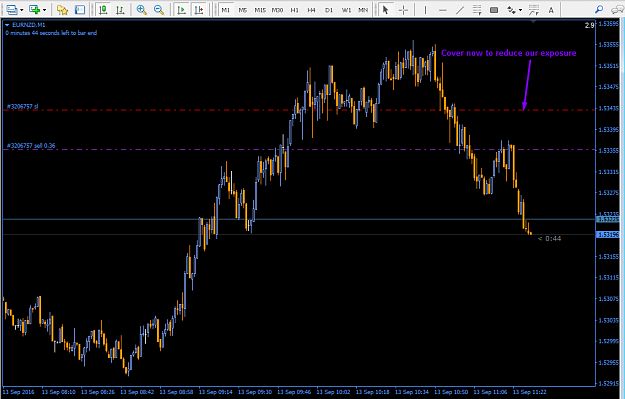
Task: Switch chart to MN monthly timeframe
Action: click(x=363, y=10)
